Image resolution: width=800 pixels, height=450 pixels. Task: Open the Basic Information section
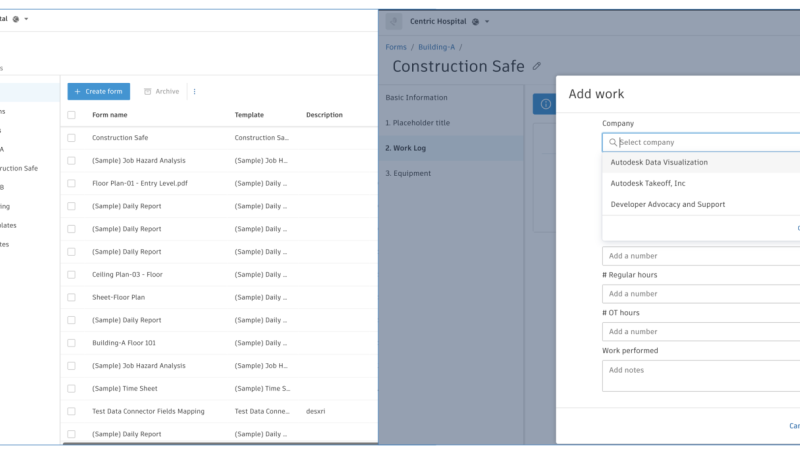pyautogui.click(x=416, y=97)
